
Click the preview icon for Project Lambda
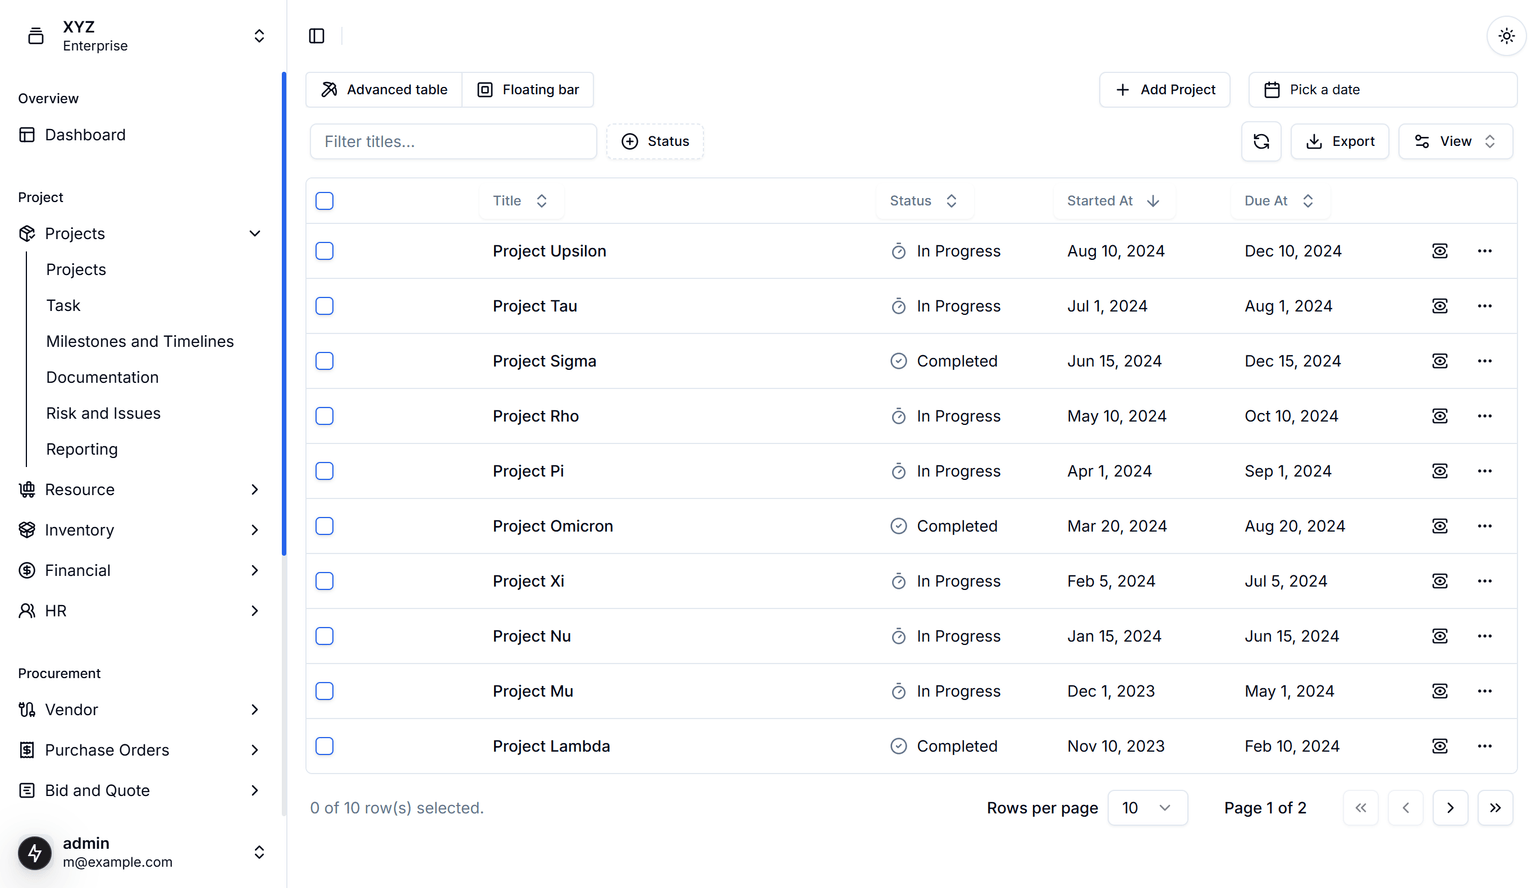1439,746
